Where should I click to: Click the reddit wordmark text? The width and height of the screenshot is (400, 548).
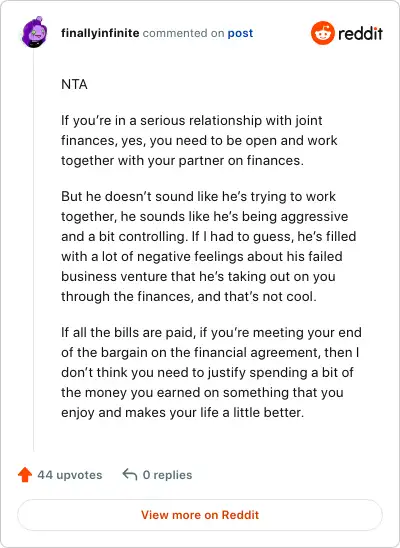point(360,34)
